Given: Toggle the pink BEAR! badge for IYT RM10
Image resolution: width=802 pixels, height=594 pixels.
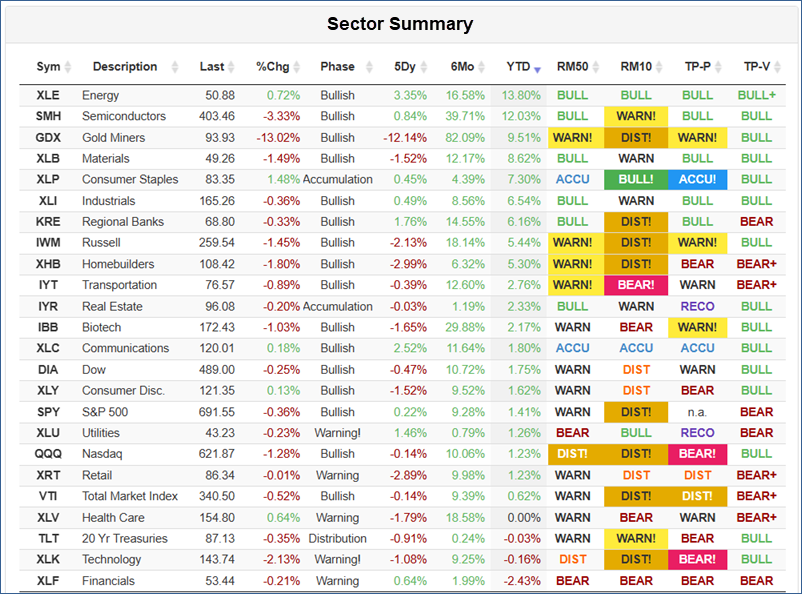Looking at the screenshot, I should [636, 285].
